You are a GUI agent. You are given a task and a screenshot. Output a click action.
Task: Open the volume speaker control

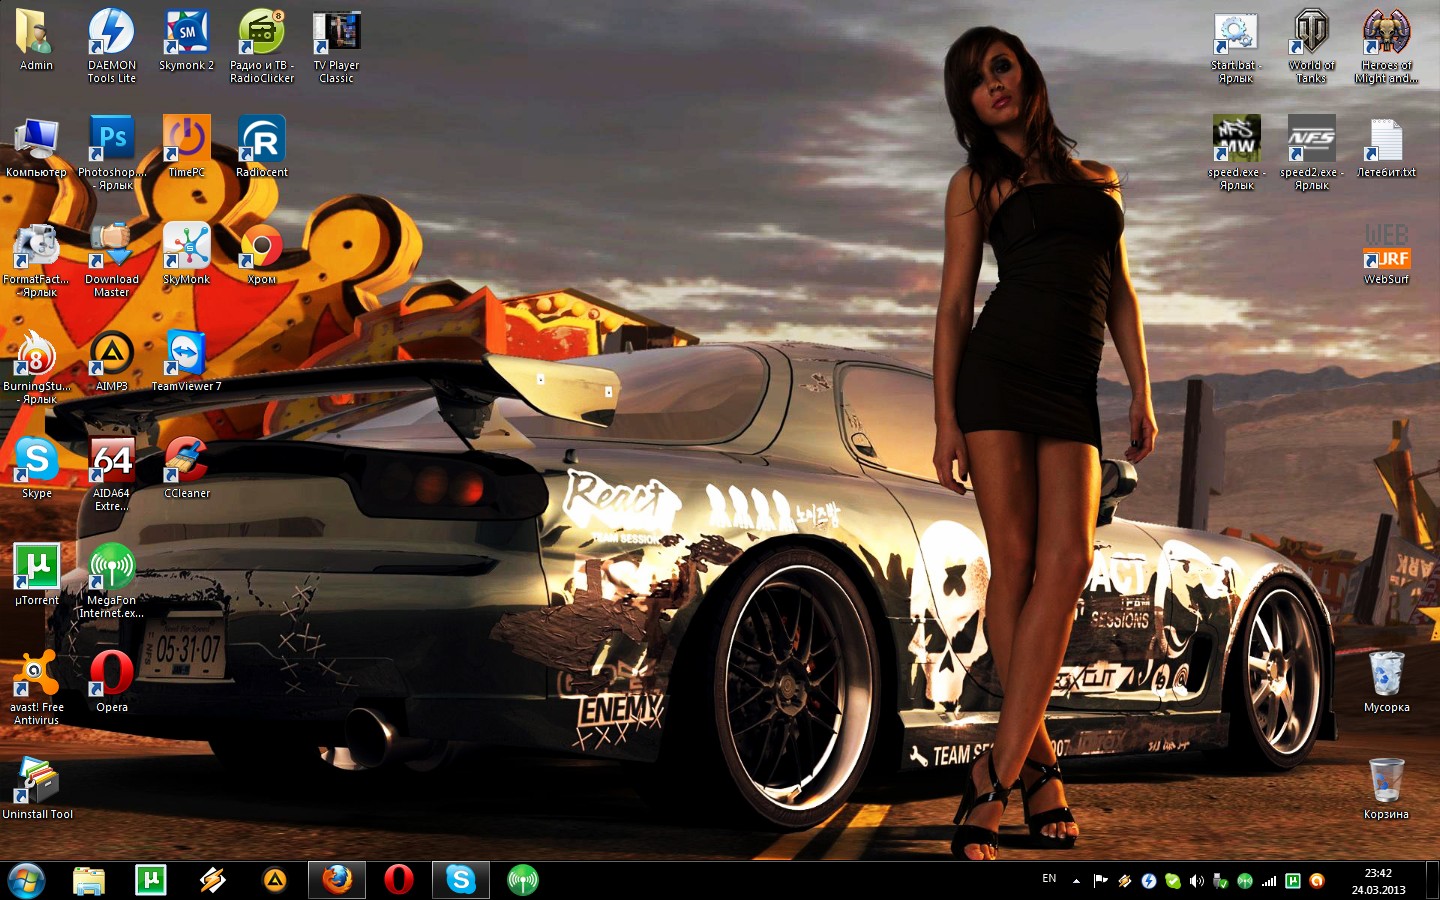point(1197,881)
